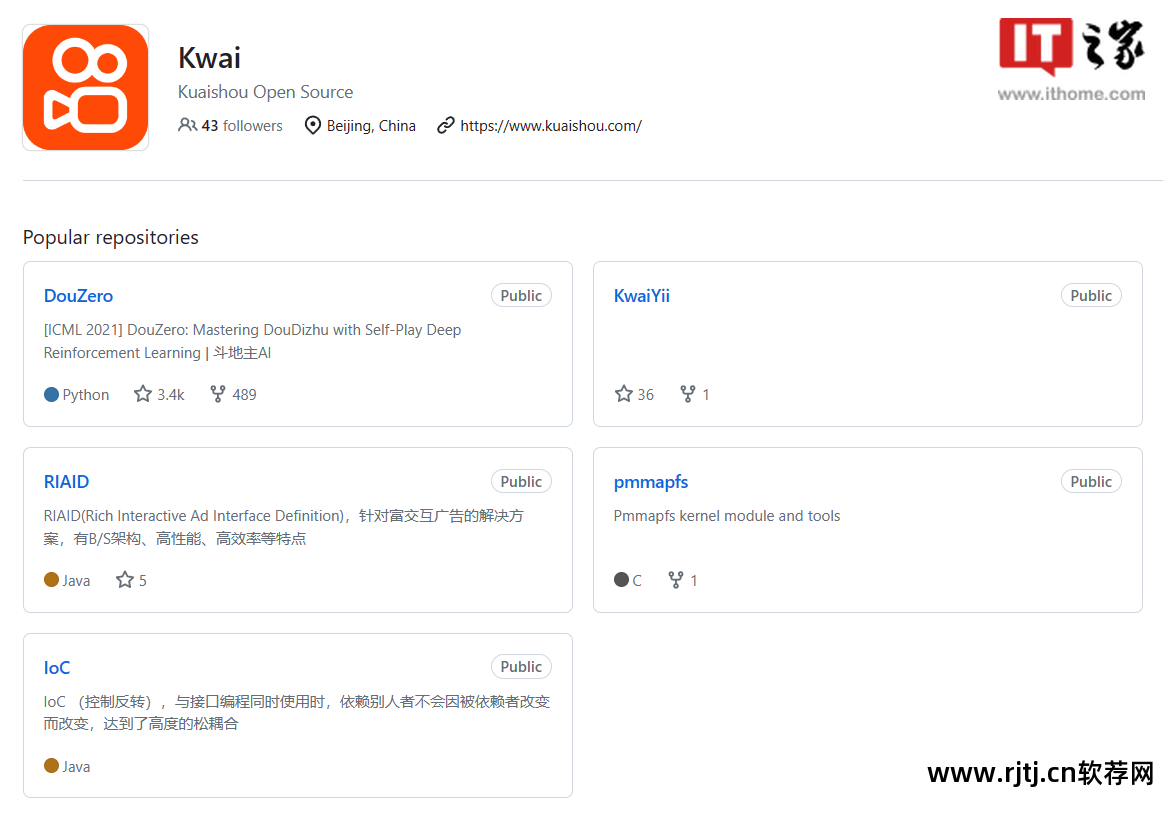Open the RIAID repository
1163x819 pixels.
(66, 482)
